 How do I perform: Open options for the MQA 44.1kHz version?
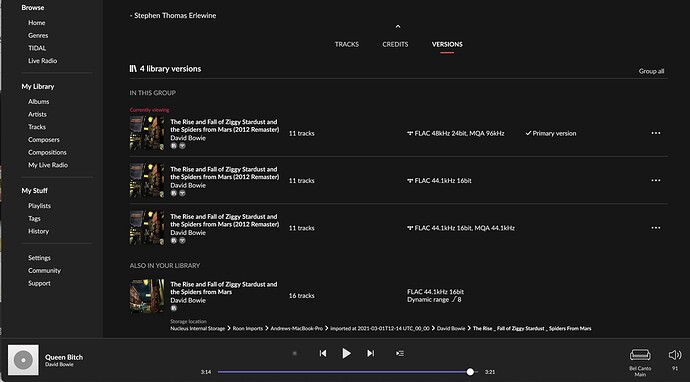tap(656, 228)
